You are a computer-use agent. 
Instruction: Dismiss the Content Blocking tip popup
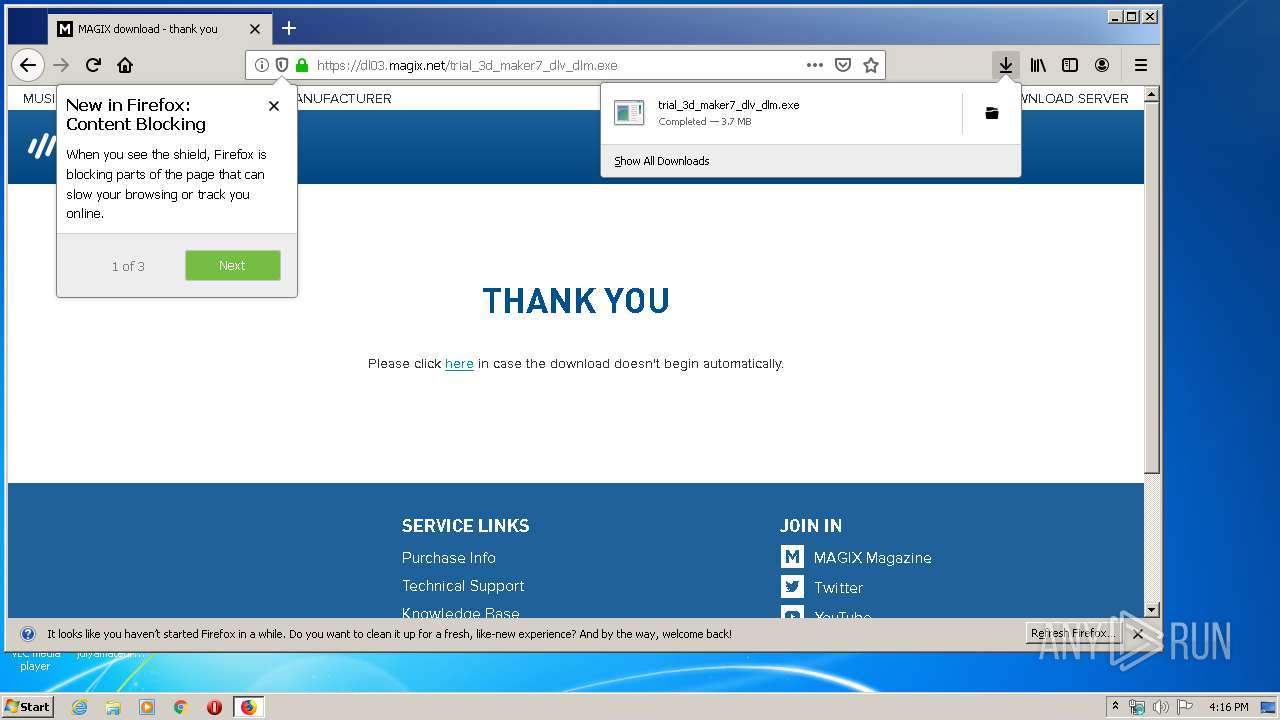point(274,106)
